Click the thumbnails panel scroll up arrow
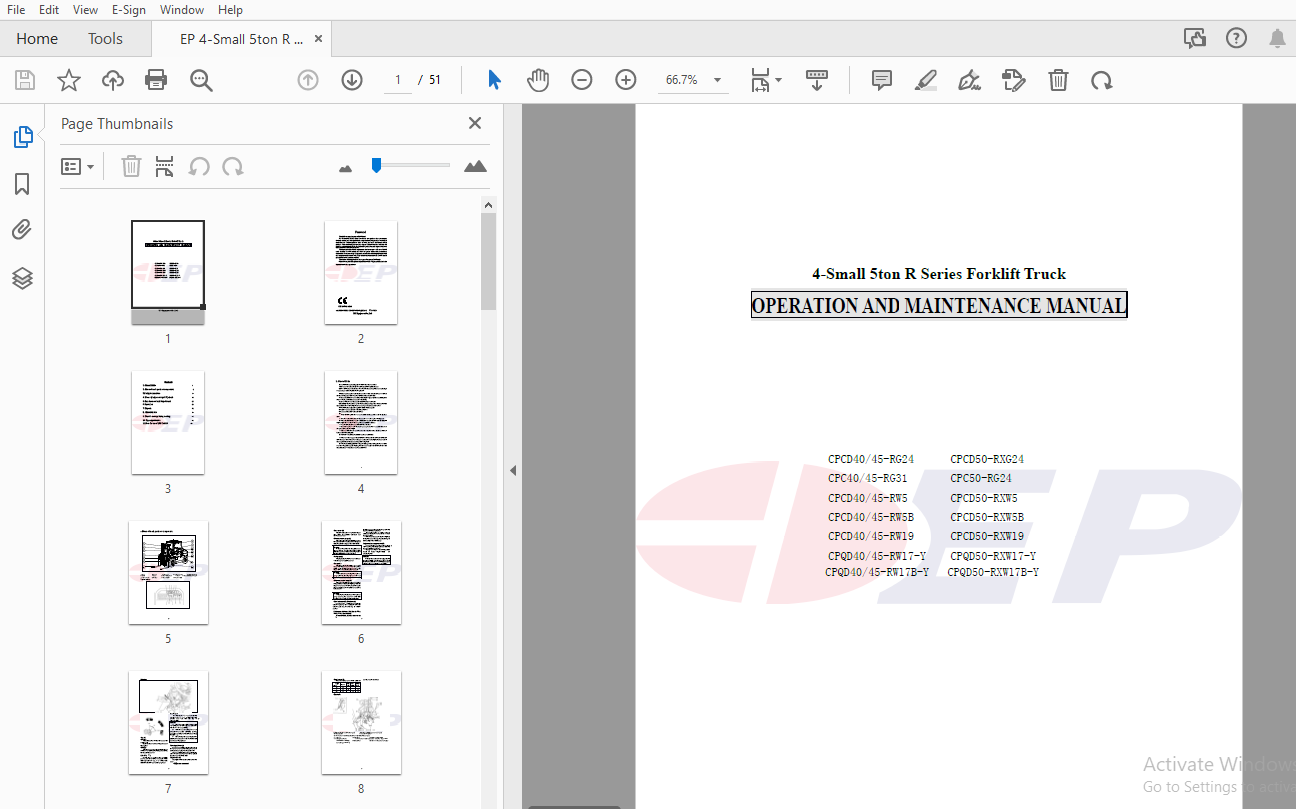The width and height of the screenshot is (1296, 809). pyautogui.click(x=488, y=205)
